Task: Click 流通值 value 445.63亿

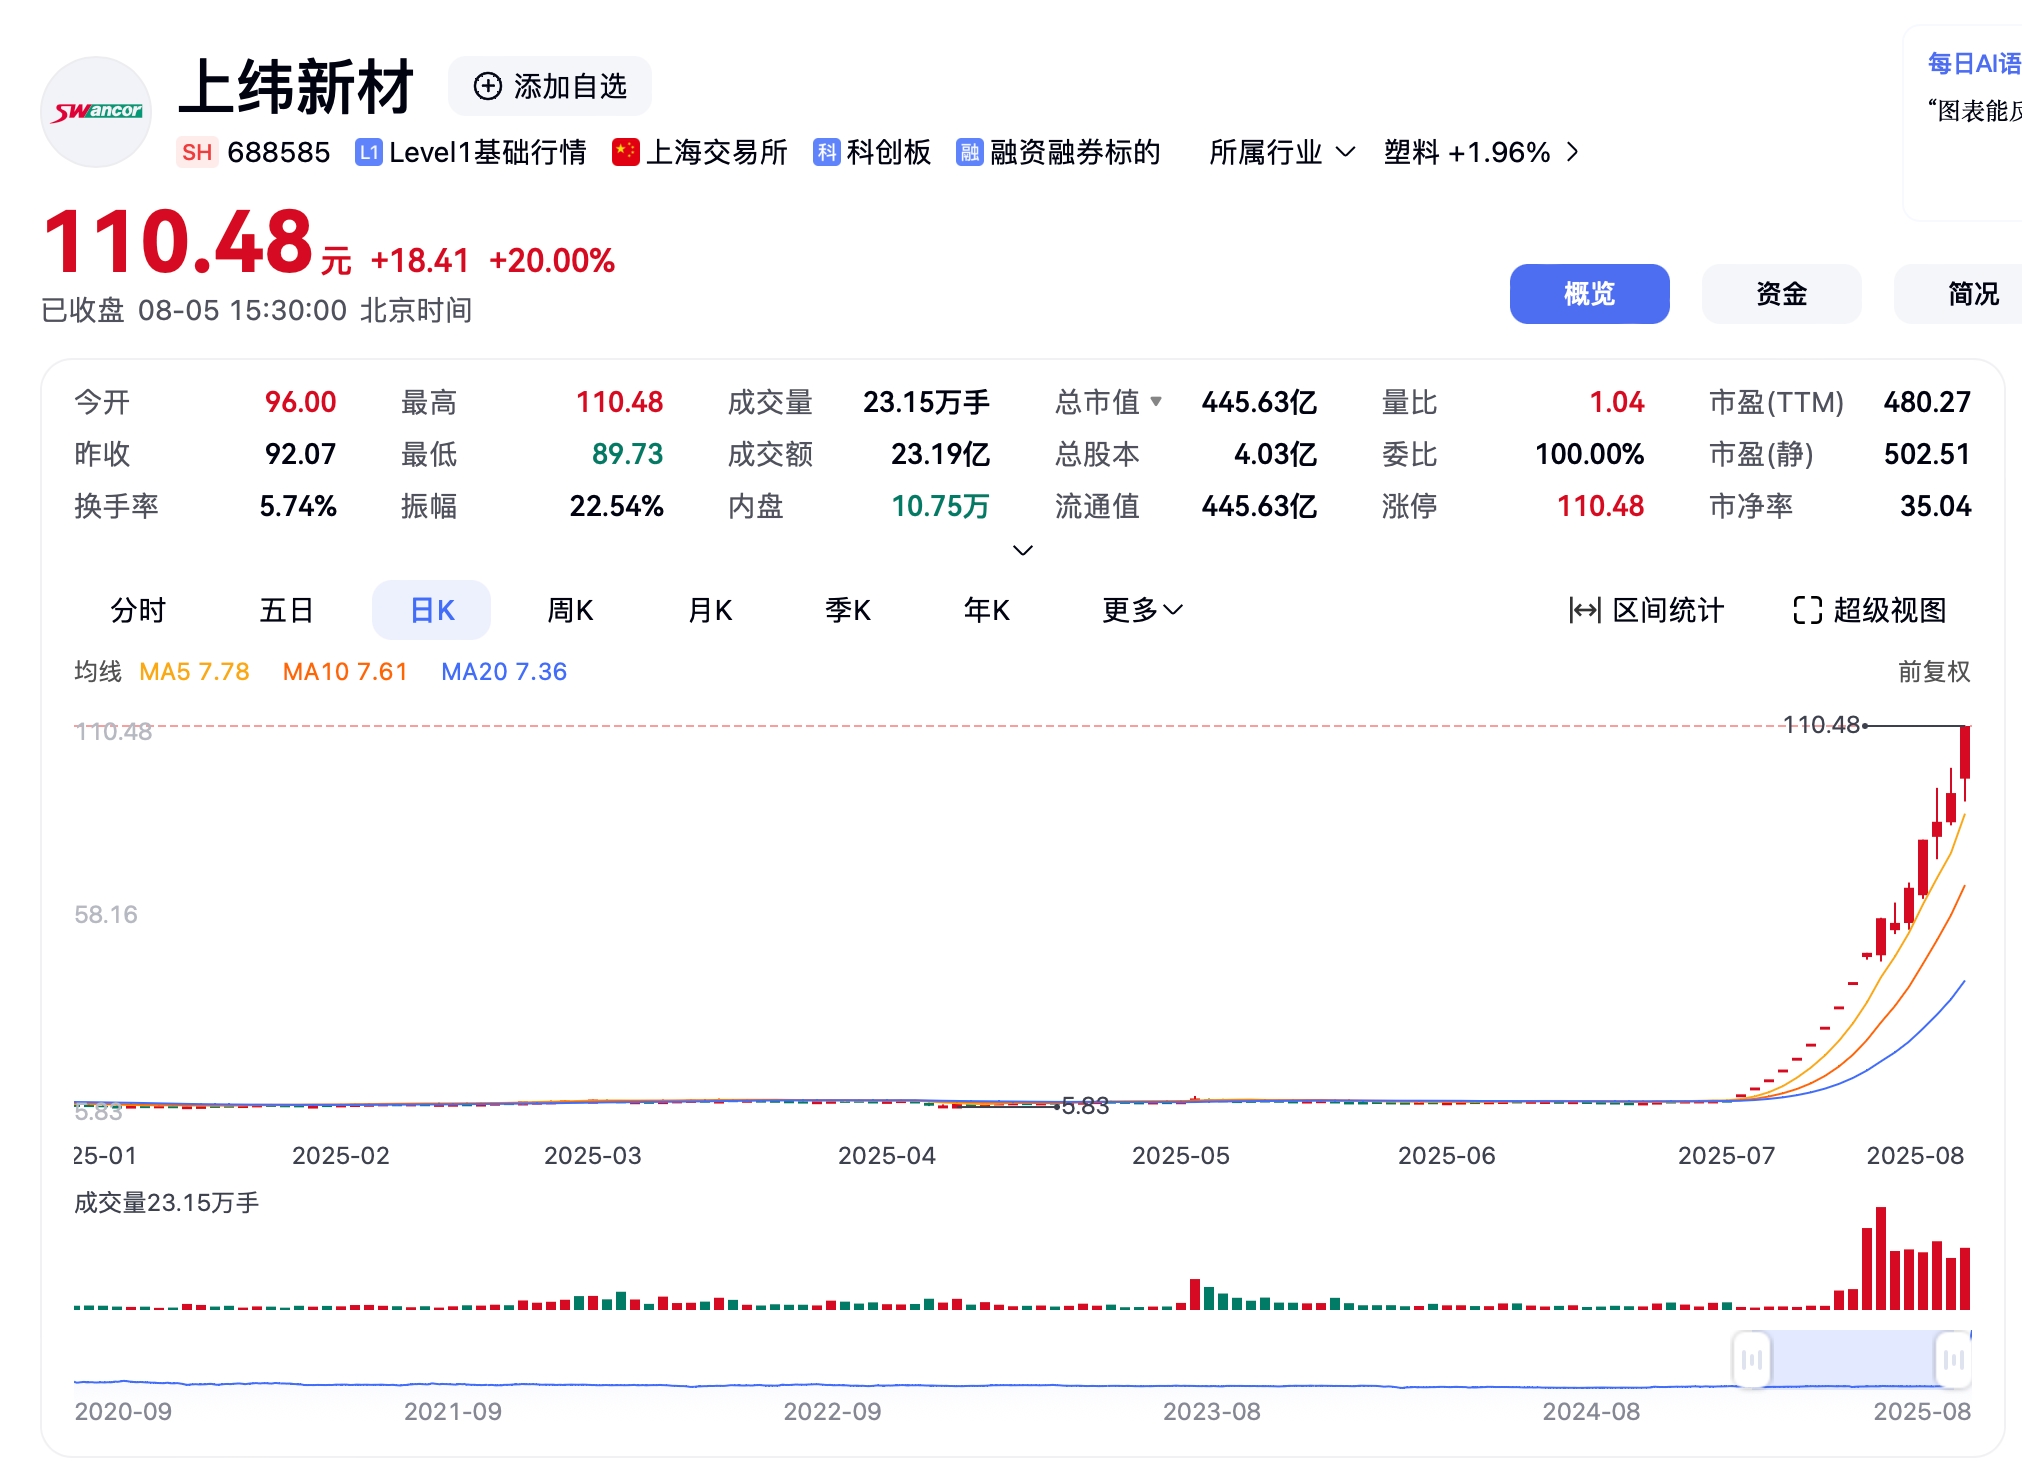Action: pos(1258,506)
